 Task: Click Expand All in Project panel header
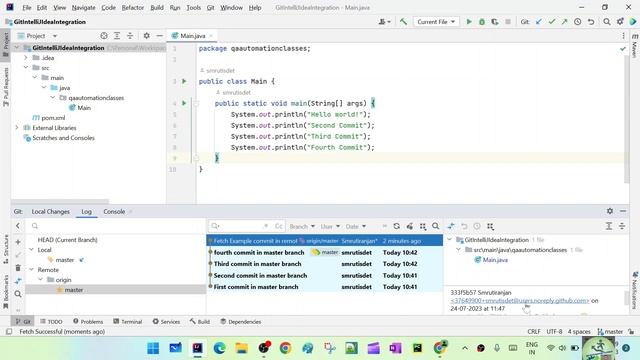click(x=117, y=36)
